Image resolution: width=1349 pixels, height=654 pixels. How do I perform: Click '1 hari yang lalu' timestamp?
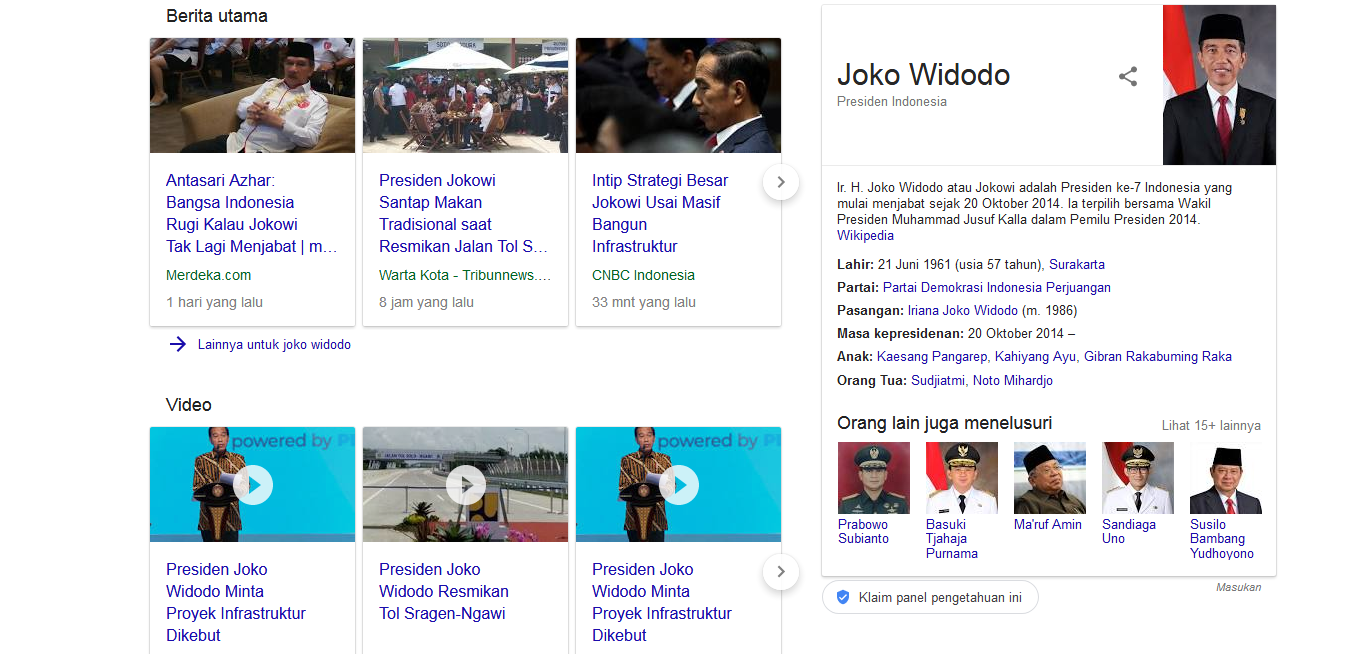pos(214,302)
